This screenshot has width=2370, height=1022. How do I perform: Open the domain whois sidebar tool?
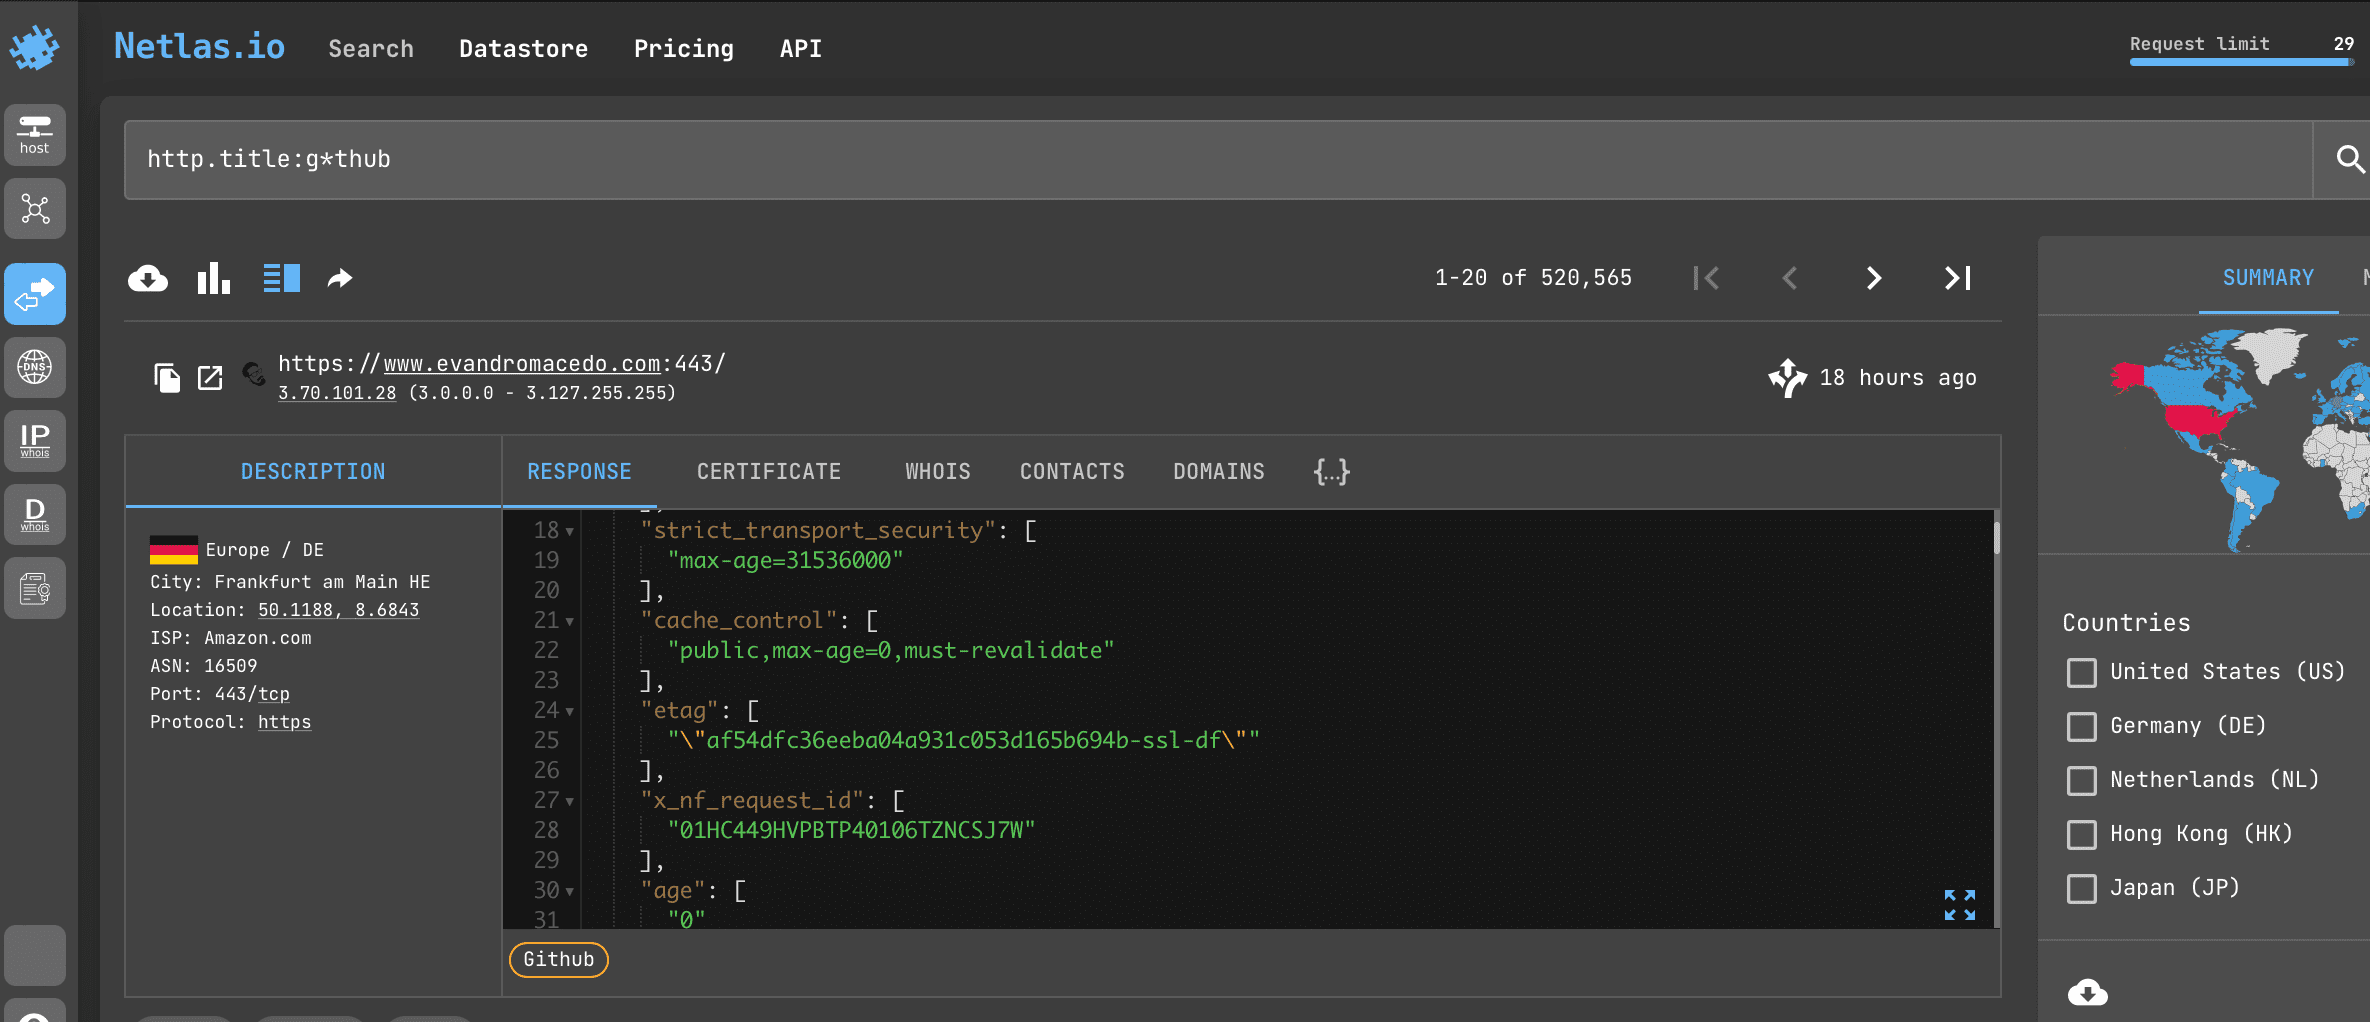tap(35, 515)
